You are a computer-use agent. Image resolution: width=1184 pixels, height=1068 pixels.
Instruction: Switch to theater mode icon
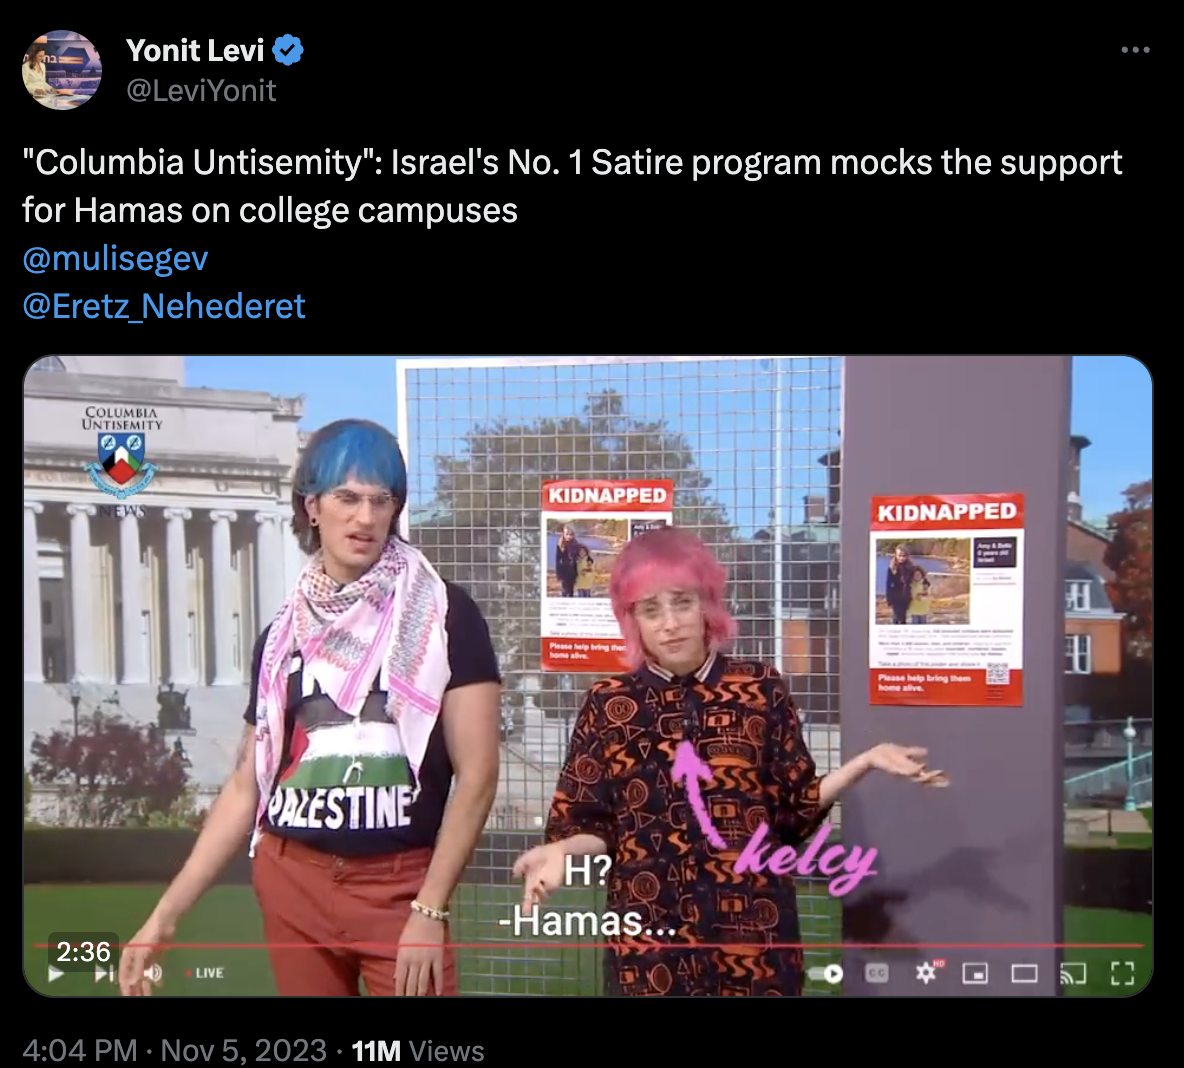(1024, 974)
